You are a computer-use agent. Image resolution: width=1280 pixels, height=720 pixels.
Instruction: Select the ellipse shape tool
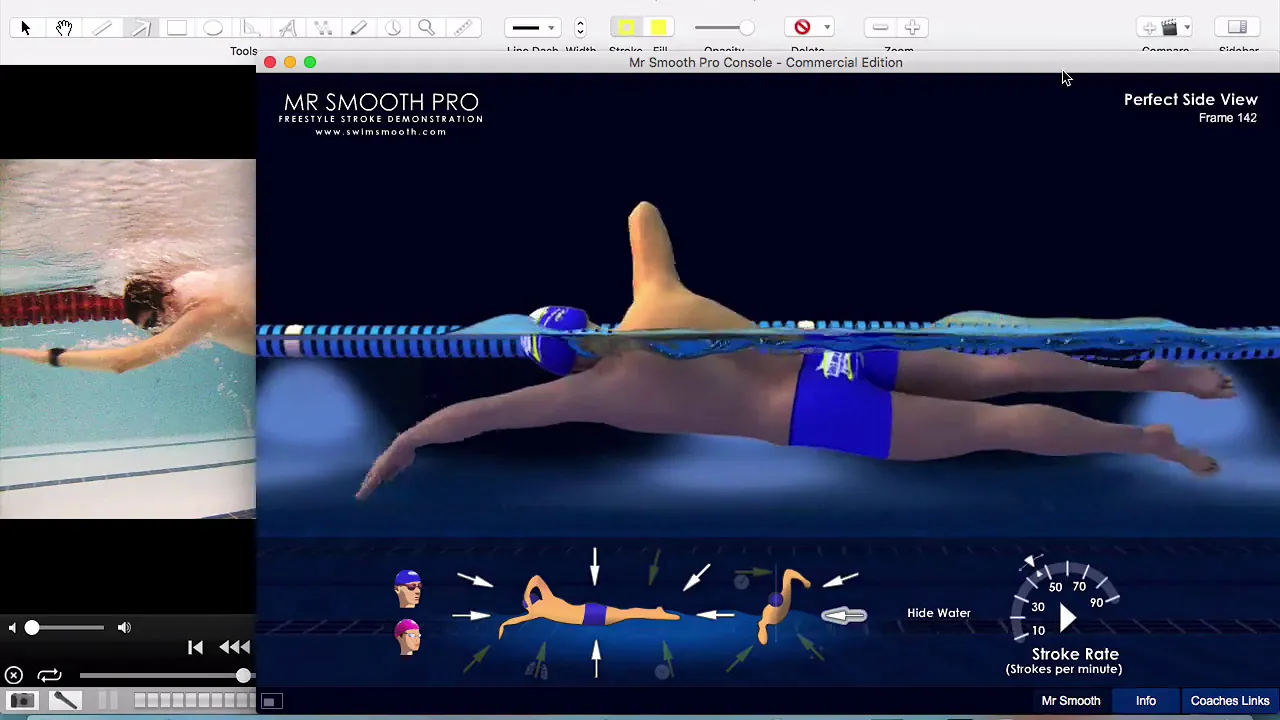213,28
